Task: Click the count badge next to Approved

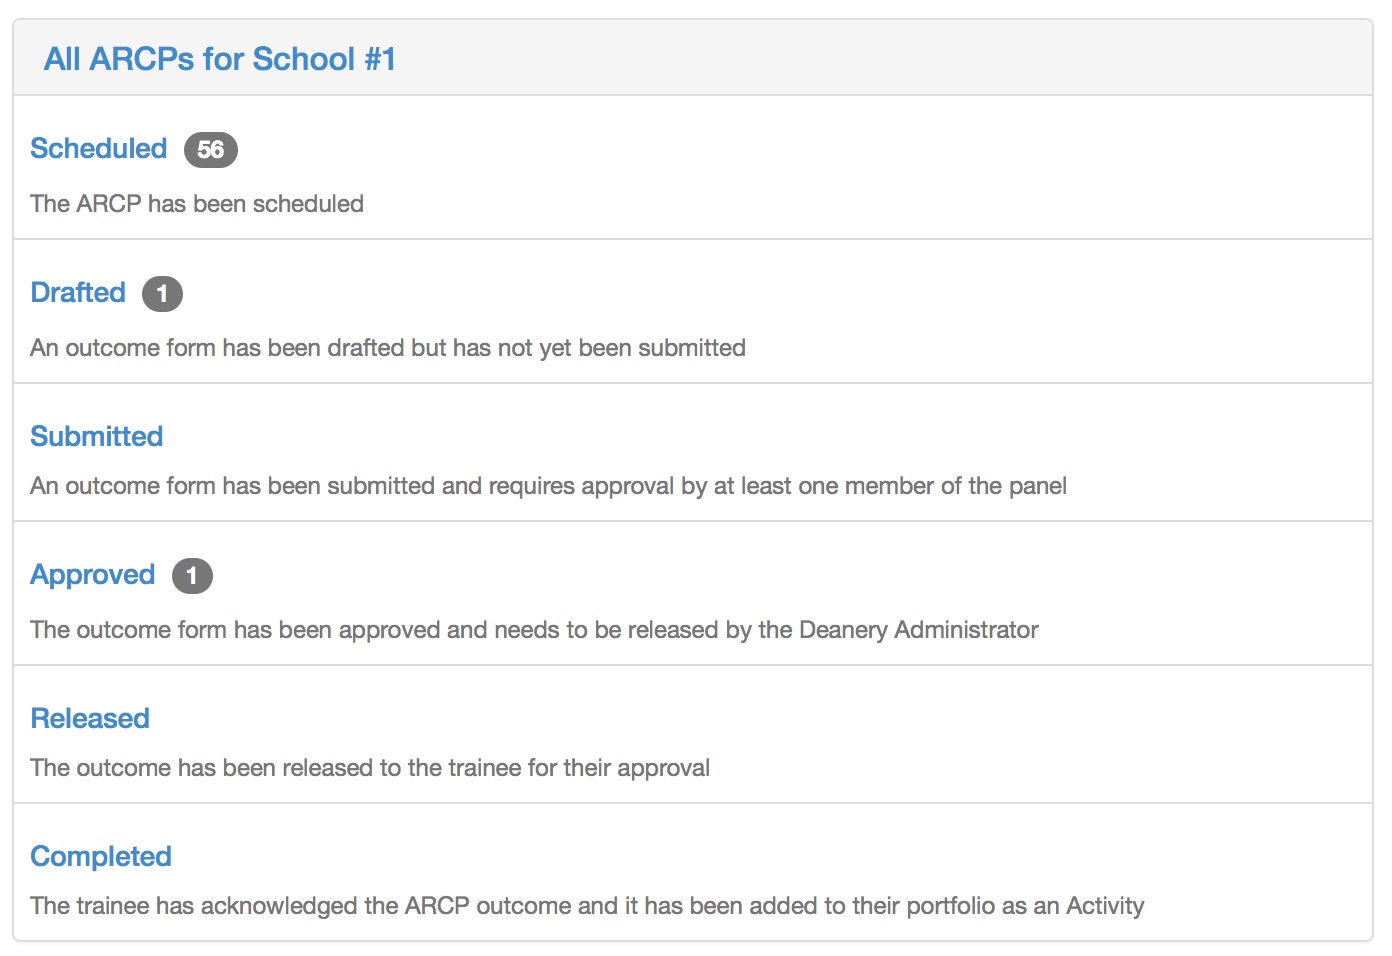Action: [192, 576]
